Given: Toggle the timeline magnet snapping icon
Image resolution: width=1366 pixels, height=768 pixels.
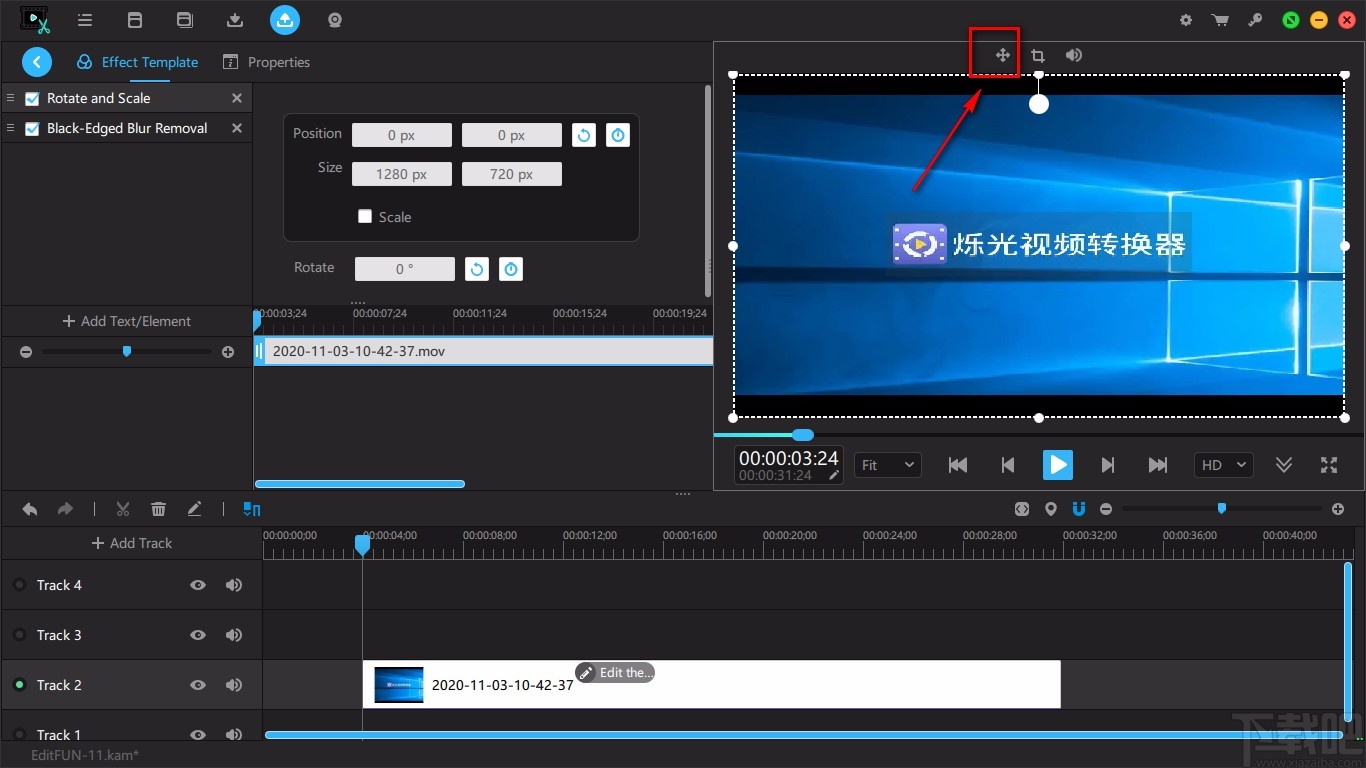Looking at the screenshot, I should pyautogui.click(x=1079, y=509).
